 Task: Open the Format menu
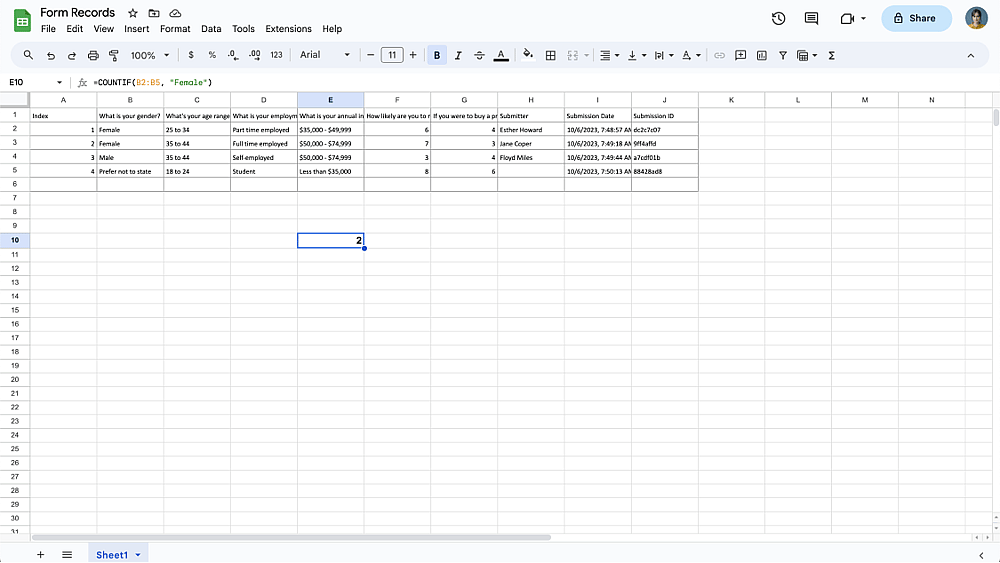point(175,29)
